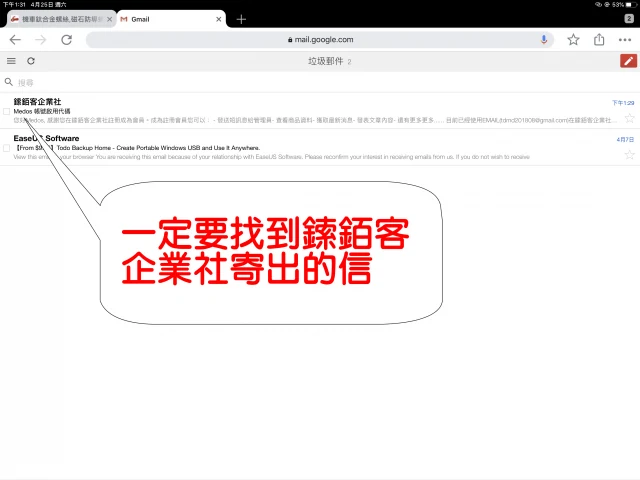
Task: Close the Gmail tab
Action: tap(218, 19)
